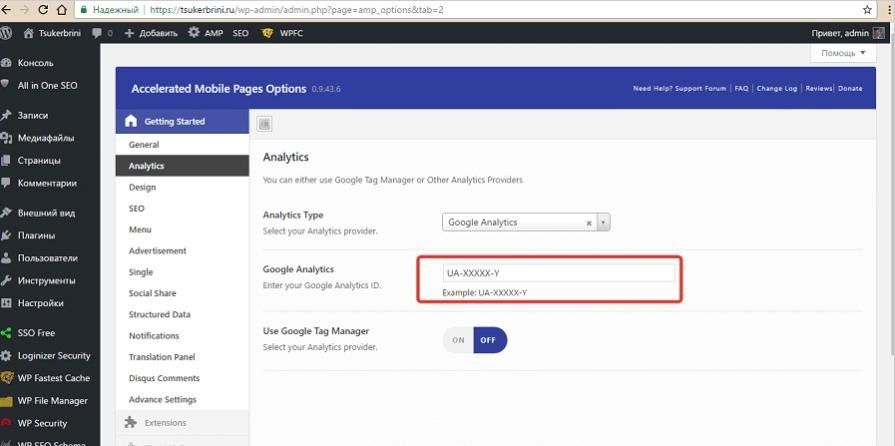
Task: Open the Need Help? Support Forum link
Action: tap(679, 89)
